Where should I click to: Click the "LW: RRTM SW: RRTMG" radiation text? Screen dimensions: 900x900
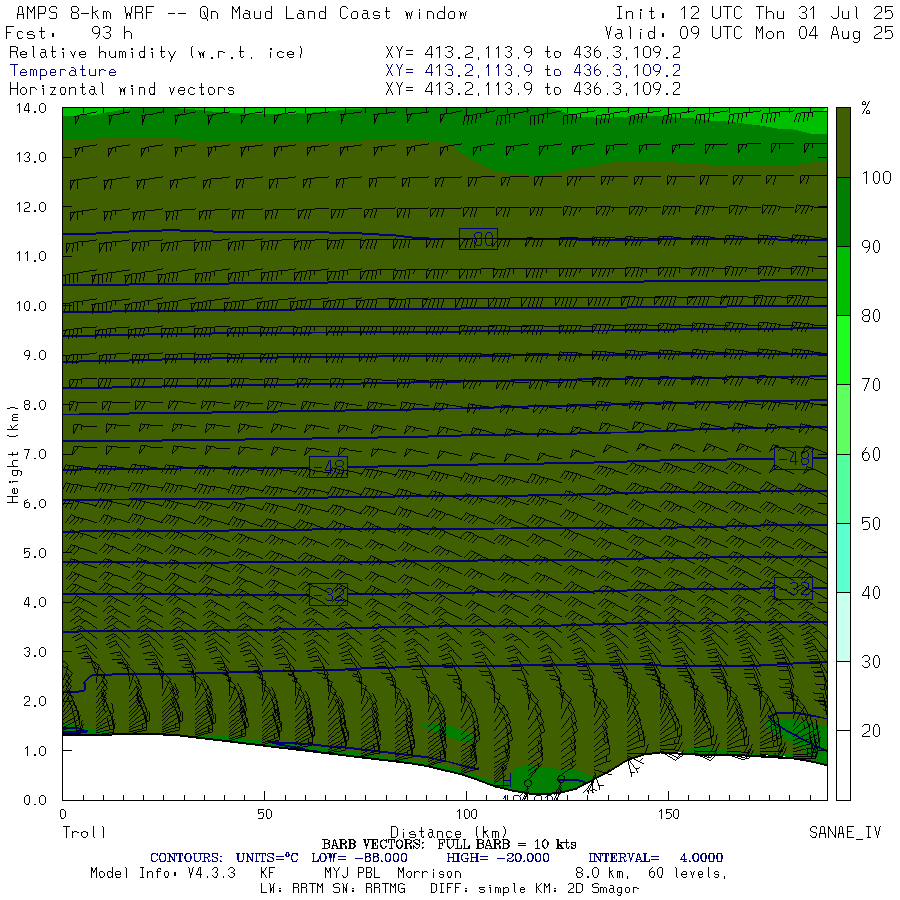[x=333, y=889]
